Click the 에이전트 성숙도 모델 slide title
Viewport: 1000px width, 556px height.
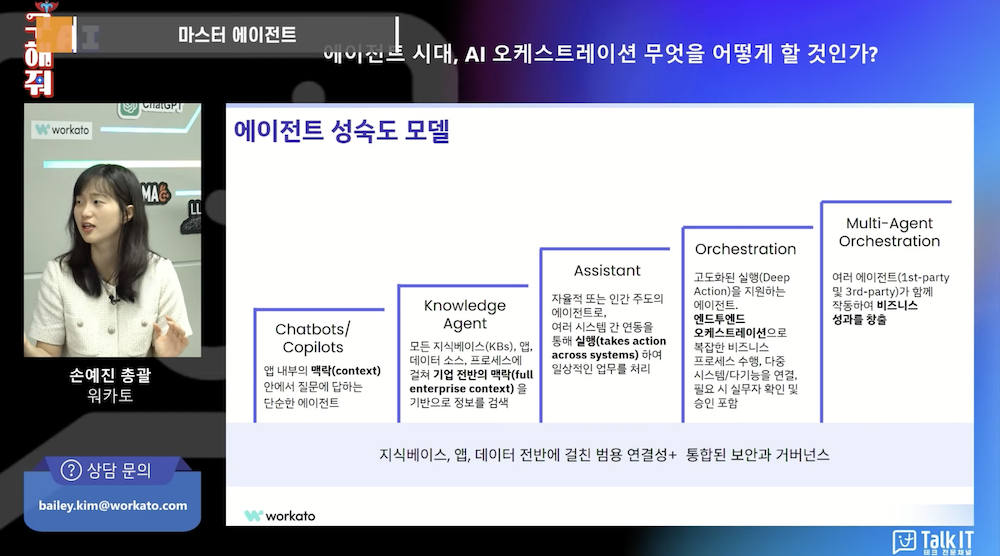tap(341, 131)
